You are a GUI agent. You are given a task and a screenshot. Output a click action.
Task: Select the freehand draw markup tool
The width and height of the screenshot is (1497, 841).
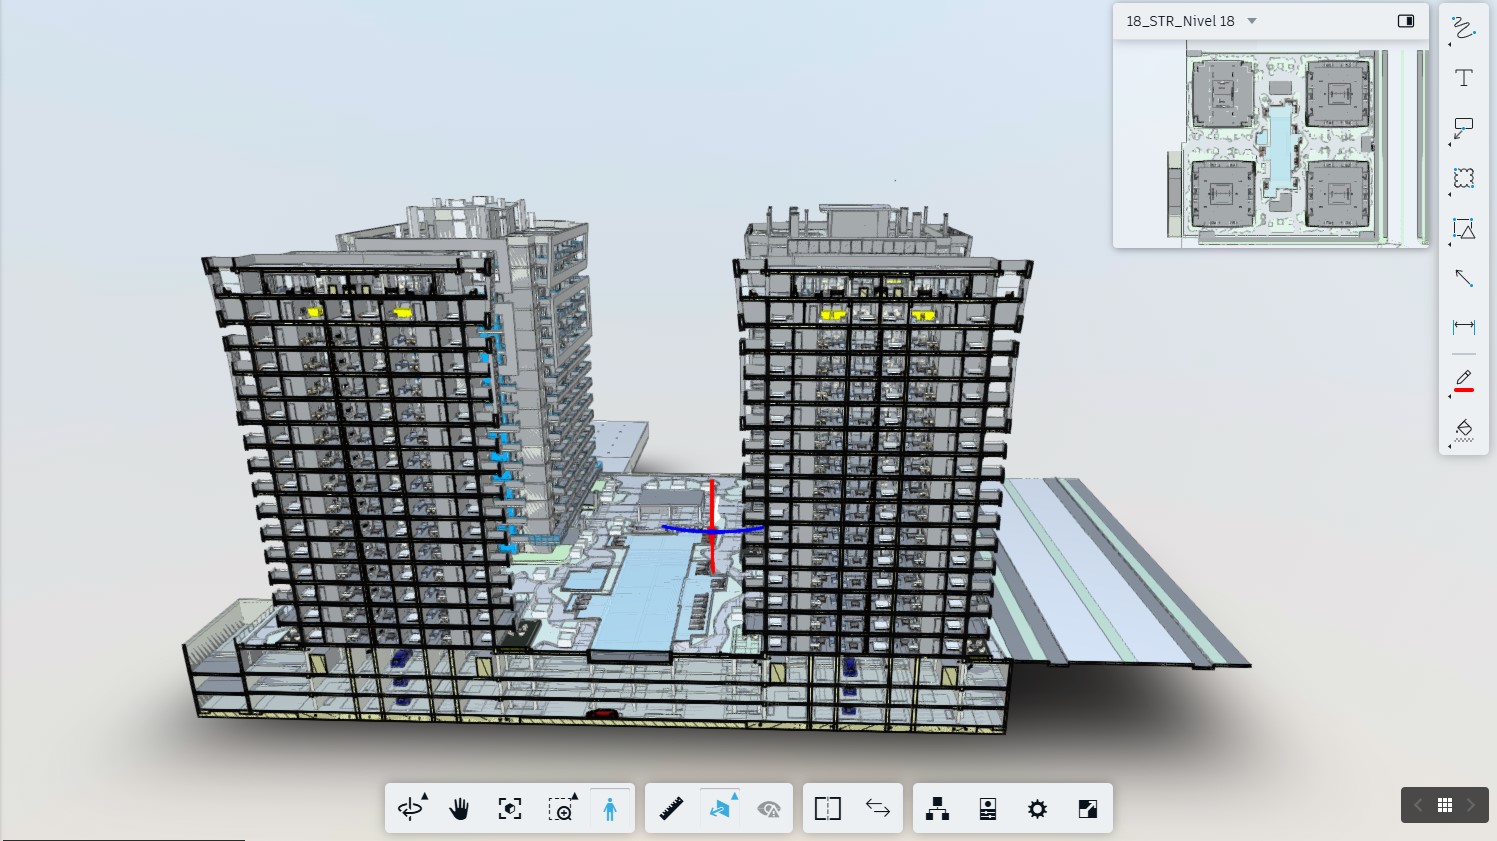click(x=1463, y=29)
